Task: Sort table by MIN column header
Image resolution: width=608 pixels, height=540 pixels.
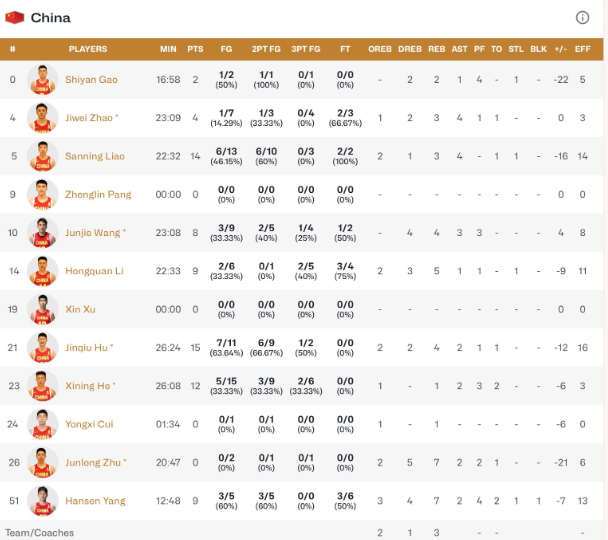Action: pos(168,49)
